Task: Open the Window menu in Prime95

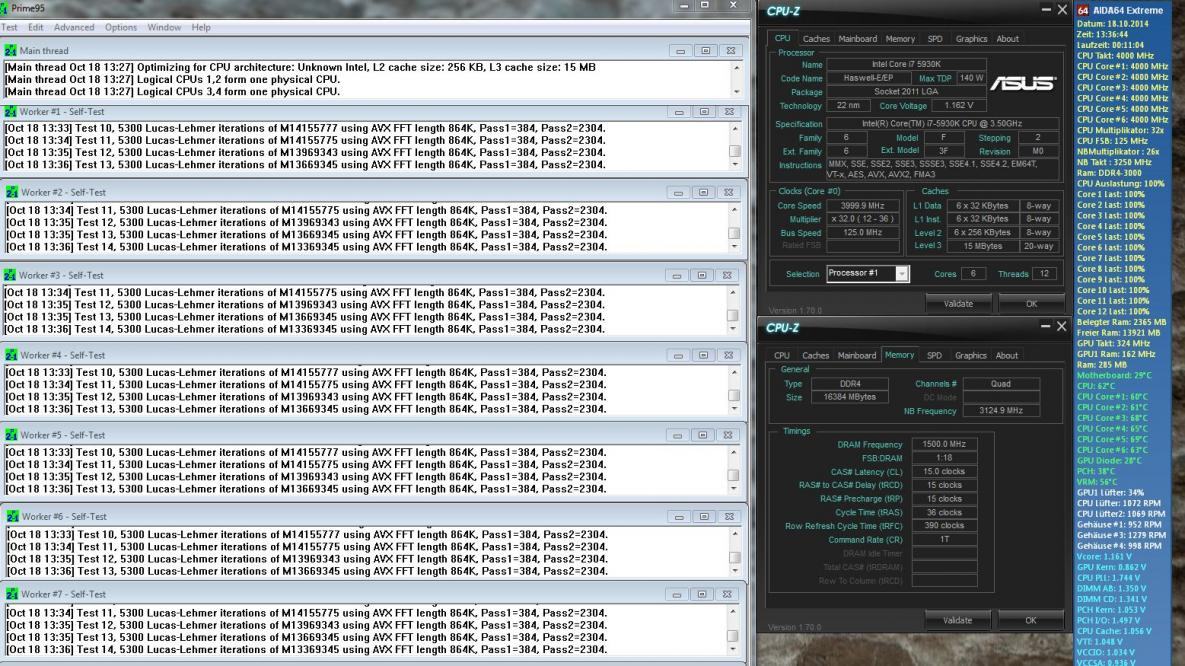Action: coord(164,27)
